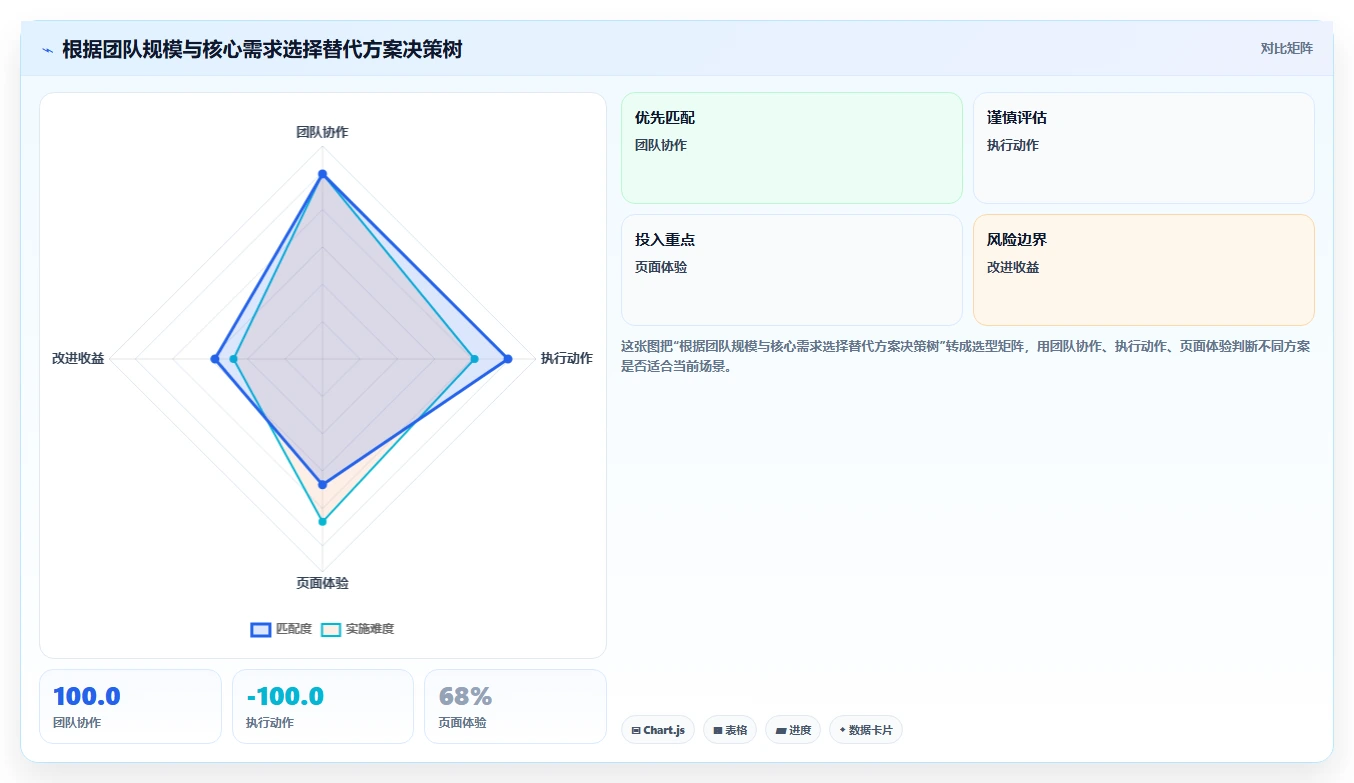1354x783 pixels.
Task: Click the 数据卡片 tag chip
Action: coord(866,730)
